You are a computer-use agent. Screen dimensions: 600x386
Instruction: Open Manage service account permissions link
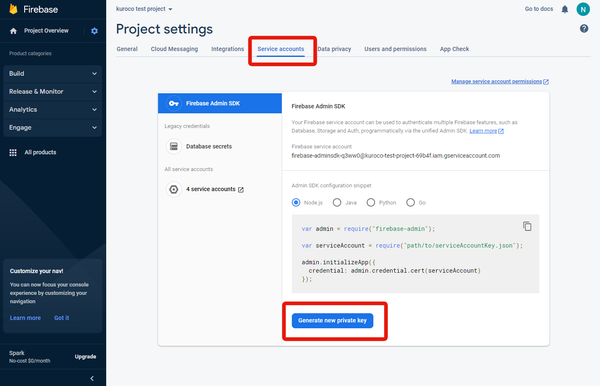pyautogui.click(x=499, y=81)
